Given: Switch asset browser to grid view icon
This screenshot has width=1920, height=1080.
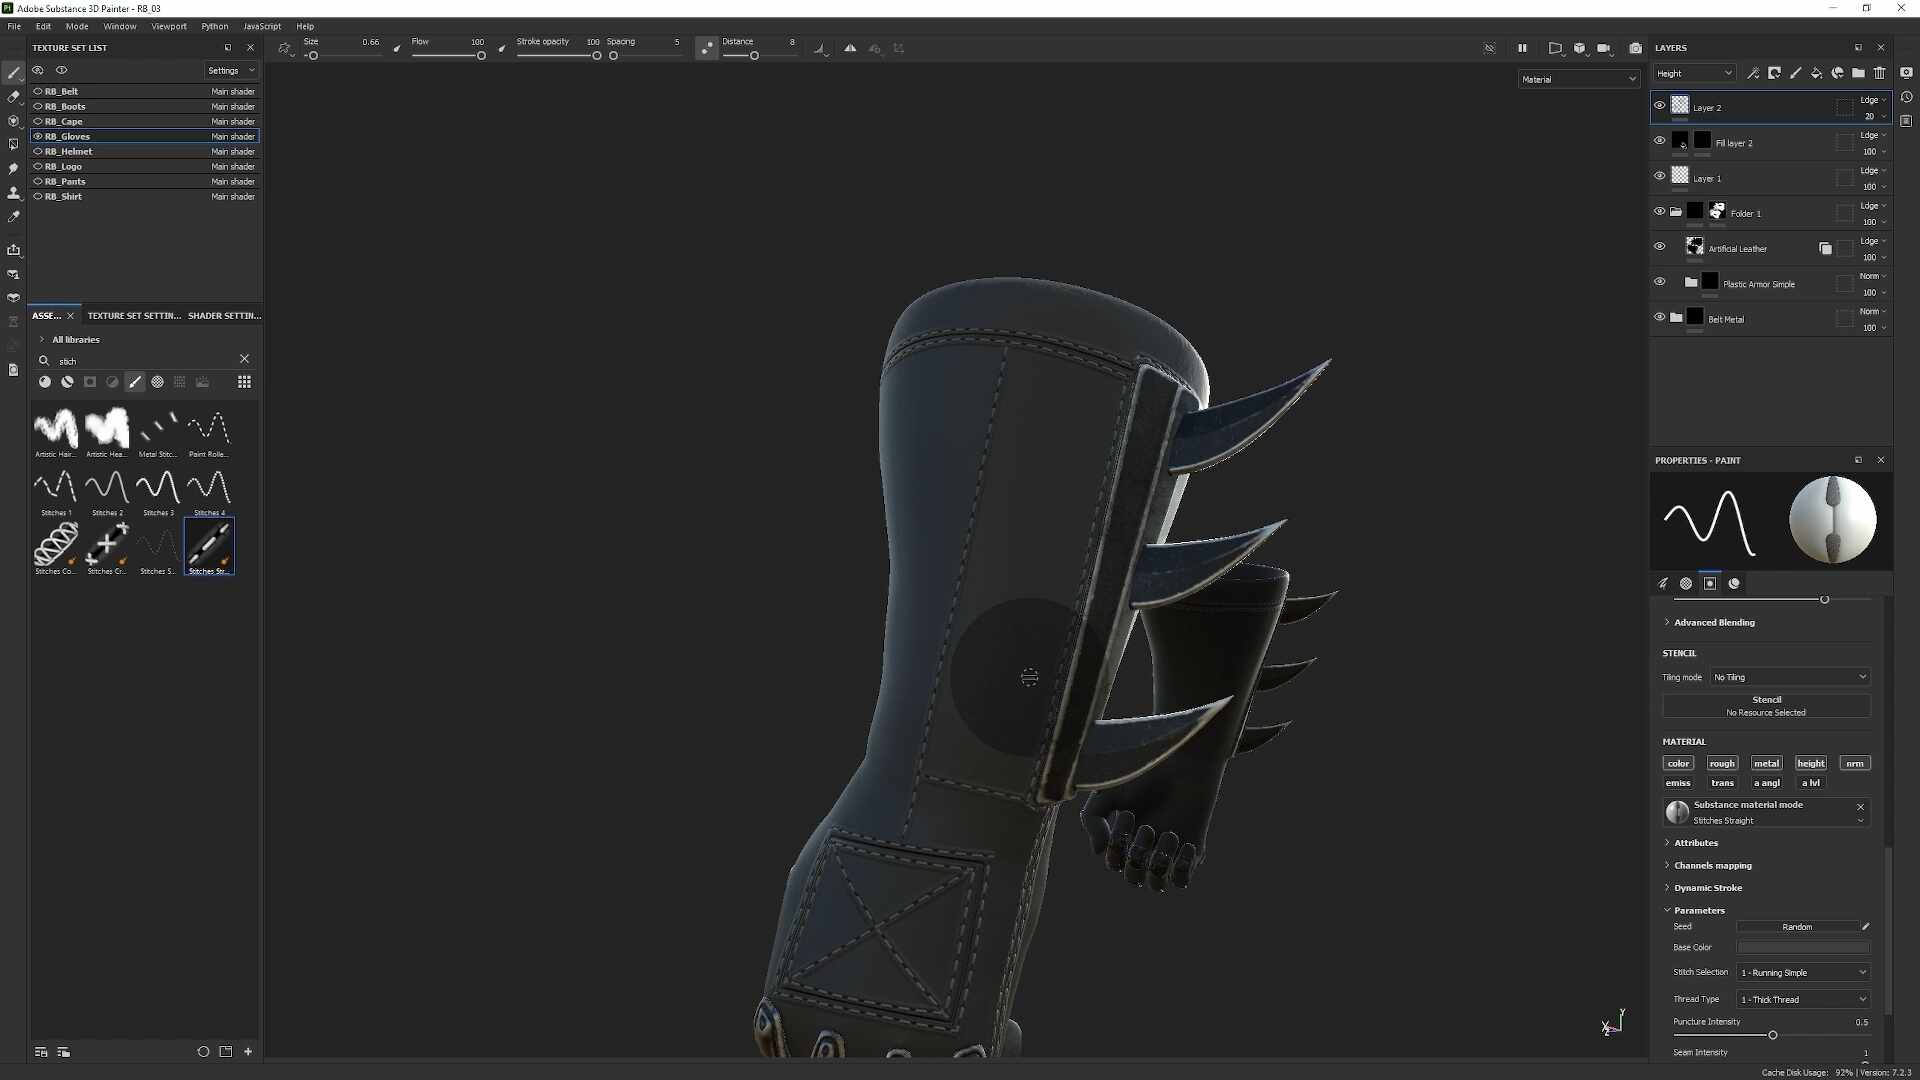Looking at the screenshot, I should [x=244, y=382].
